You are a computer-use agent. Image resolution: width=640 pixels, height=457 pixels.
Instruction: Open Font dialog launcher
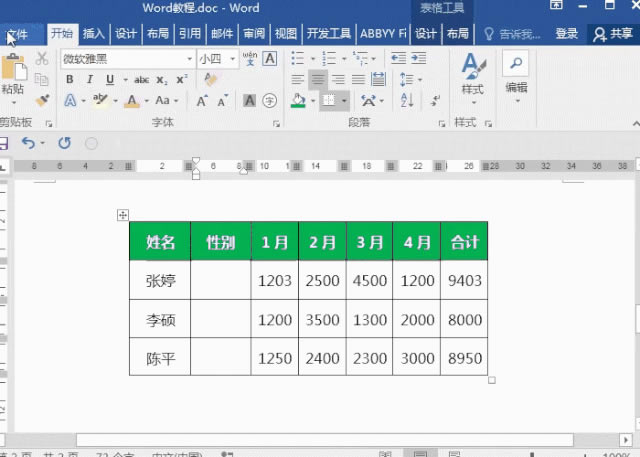(x=276, y=124)
